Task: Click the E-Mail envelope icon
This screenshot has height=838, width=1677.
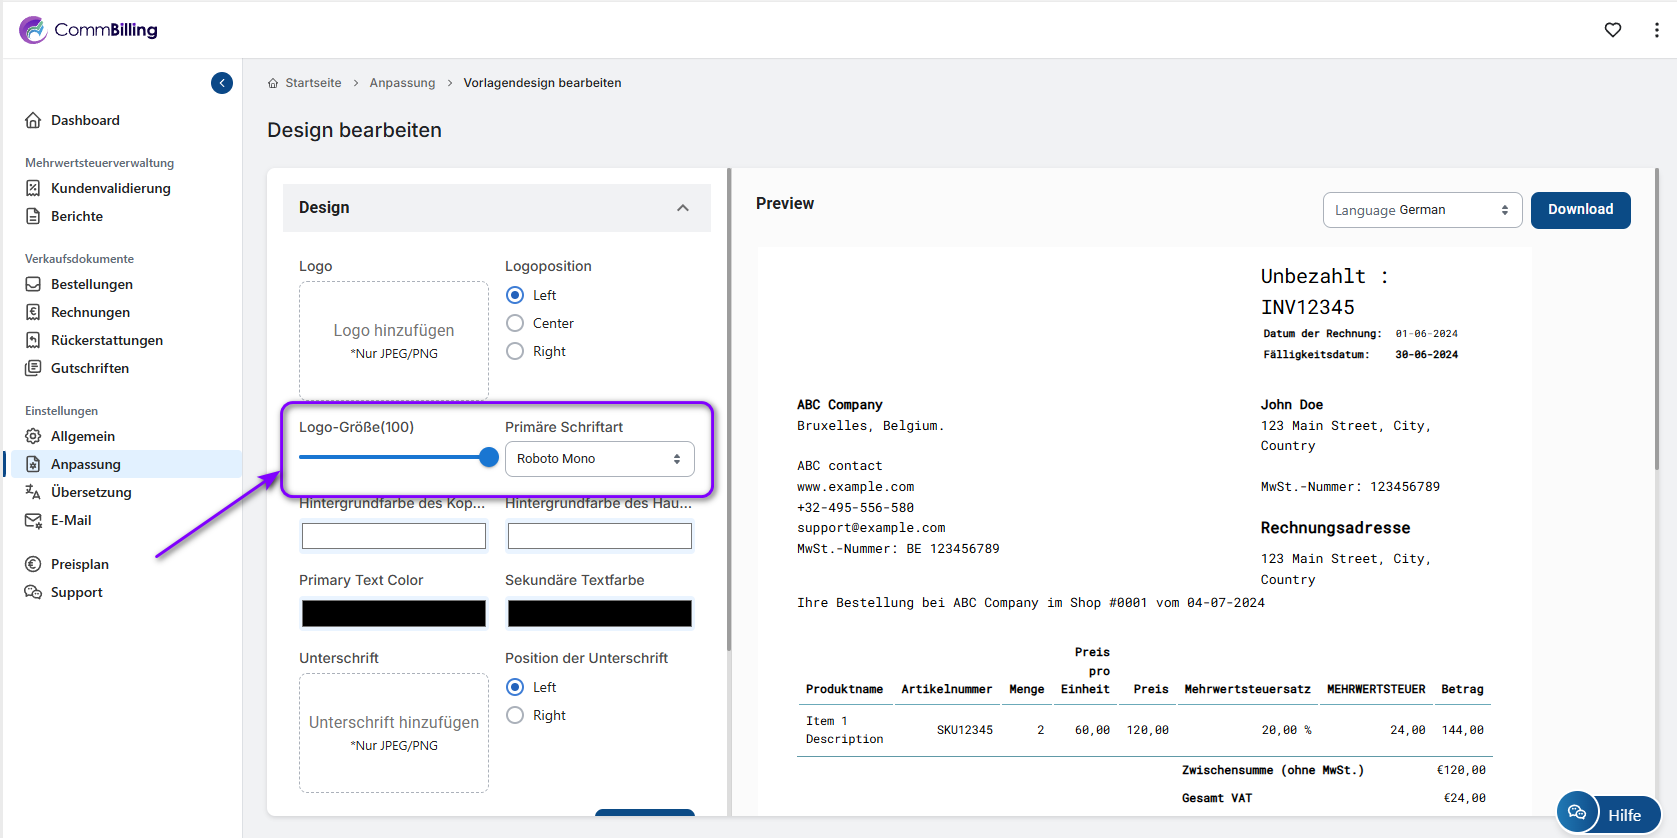Action: (33, 520)
